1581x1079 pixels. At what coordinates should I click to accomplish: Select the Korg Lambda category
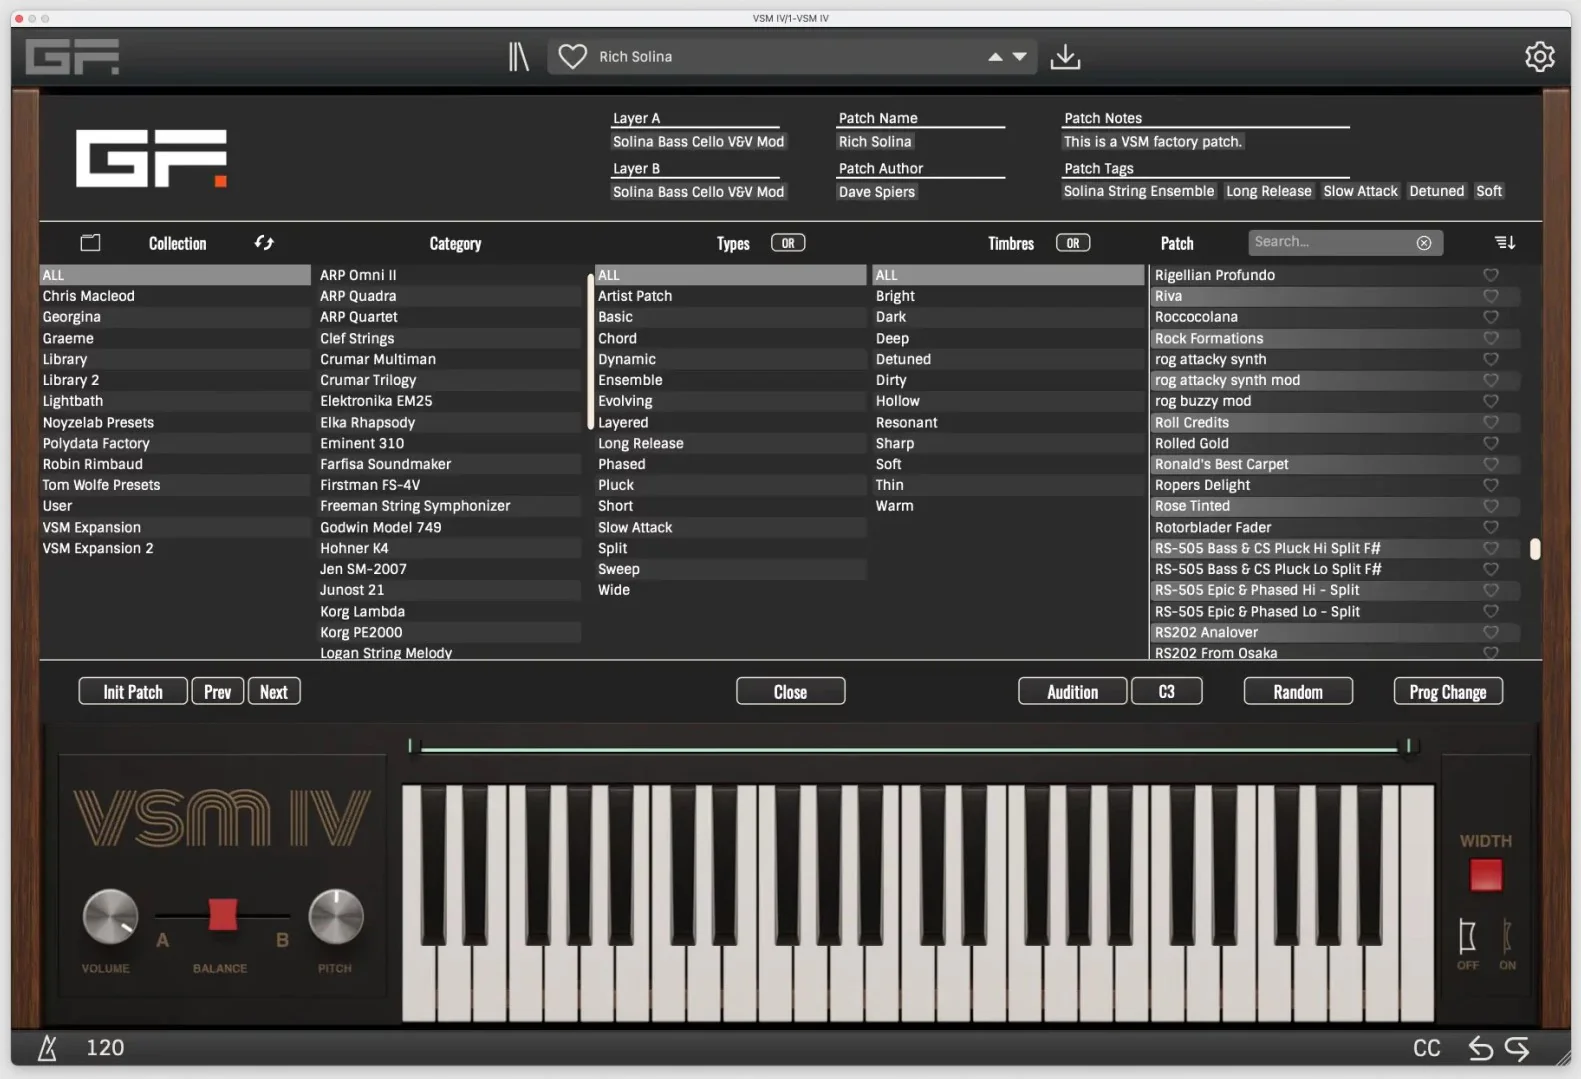449,611
